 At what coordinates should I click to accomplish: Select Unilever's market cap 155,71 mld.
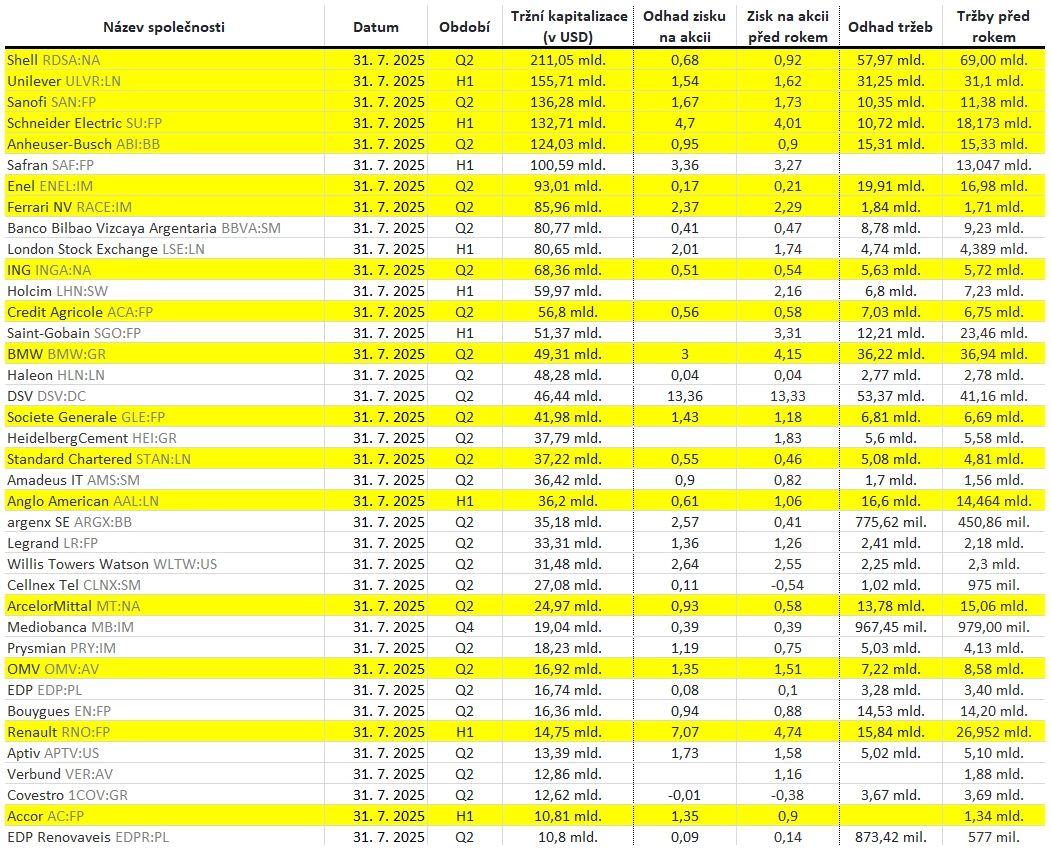pyautogui.click(x=569, y=81)
